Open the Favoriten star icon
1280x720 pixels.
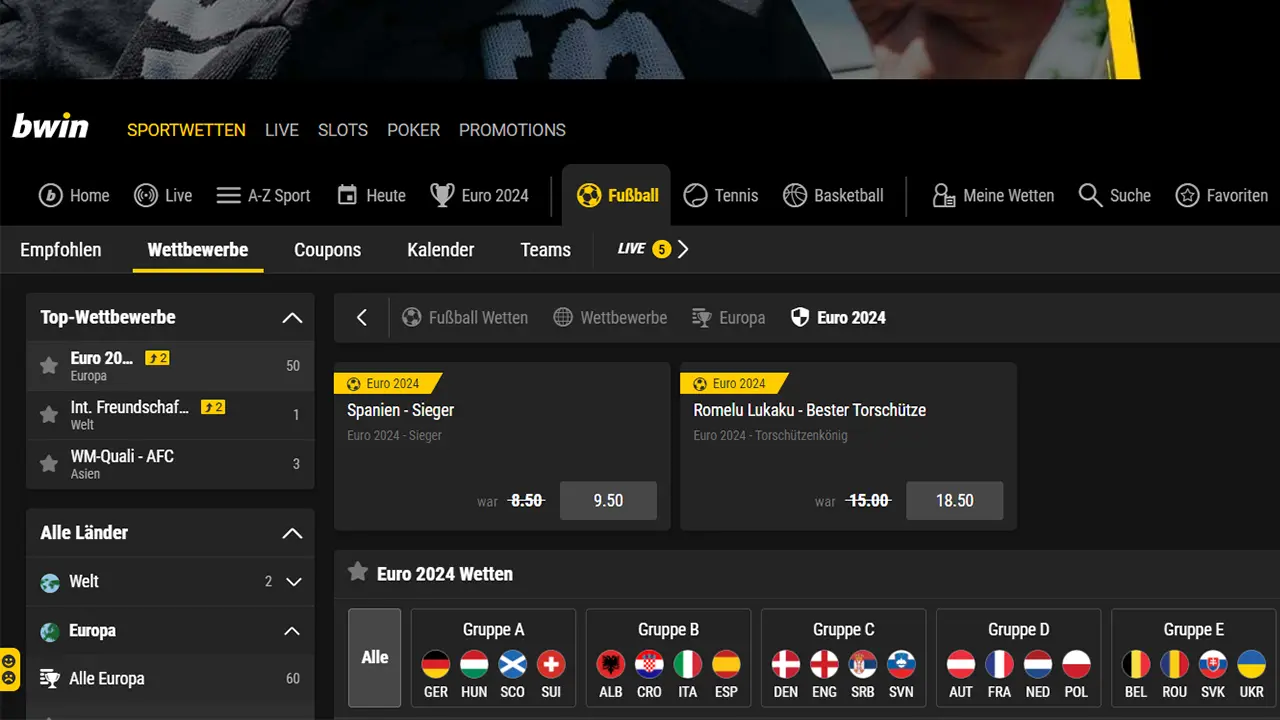coord(1187,196)
